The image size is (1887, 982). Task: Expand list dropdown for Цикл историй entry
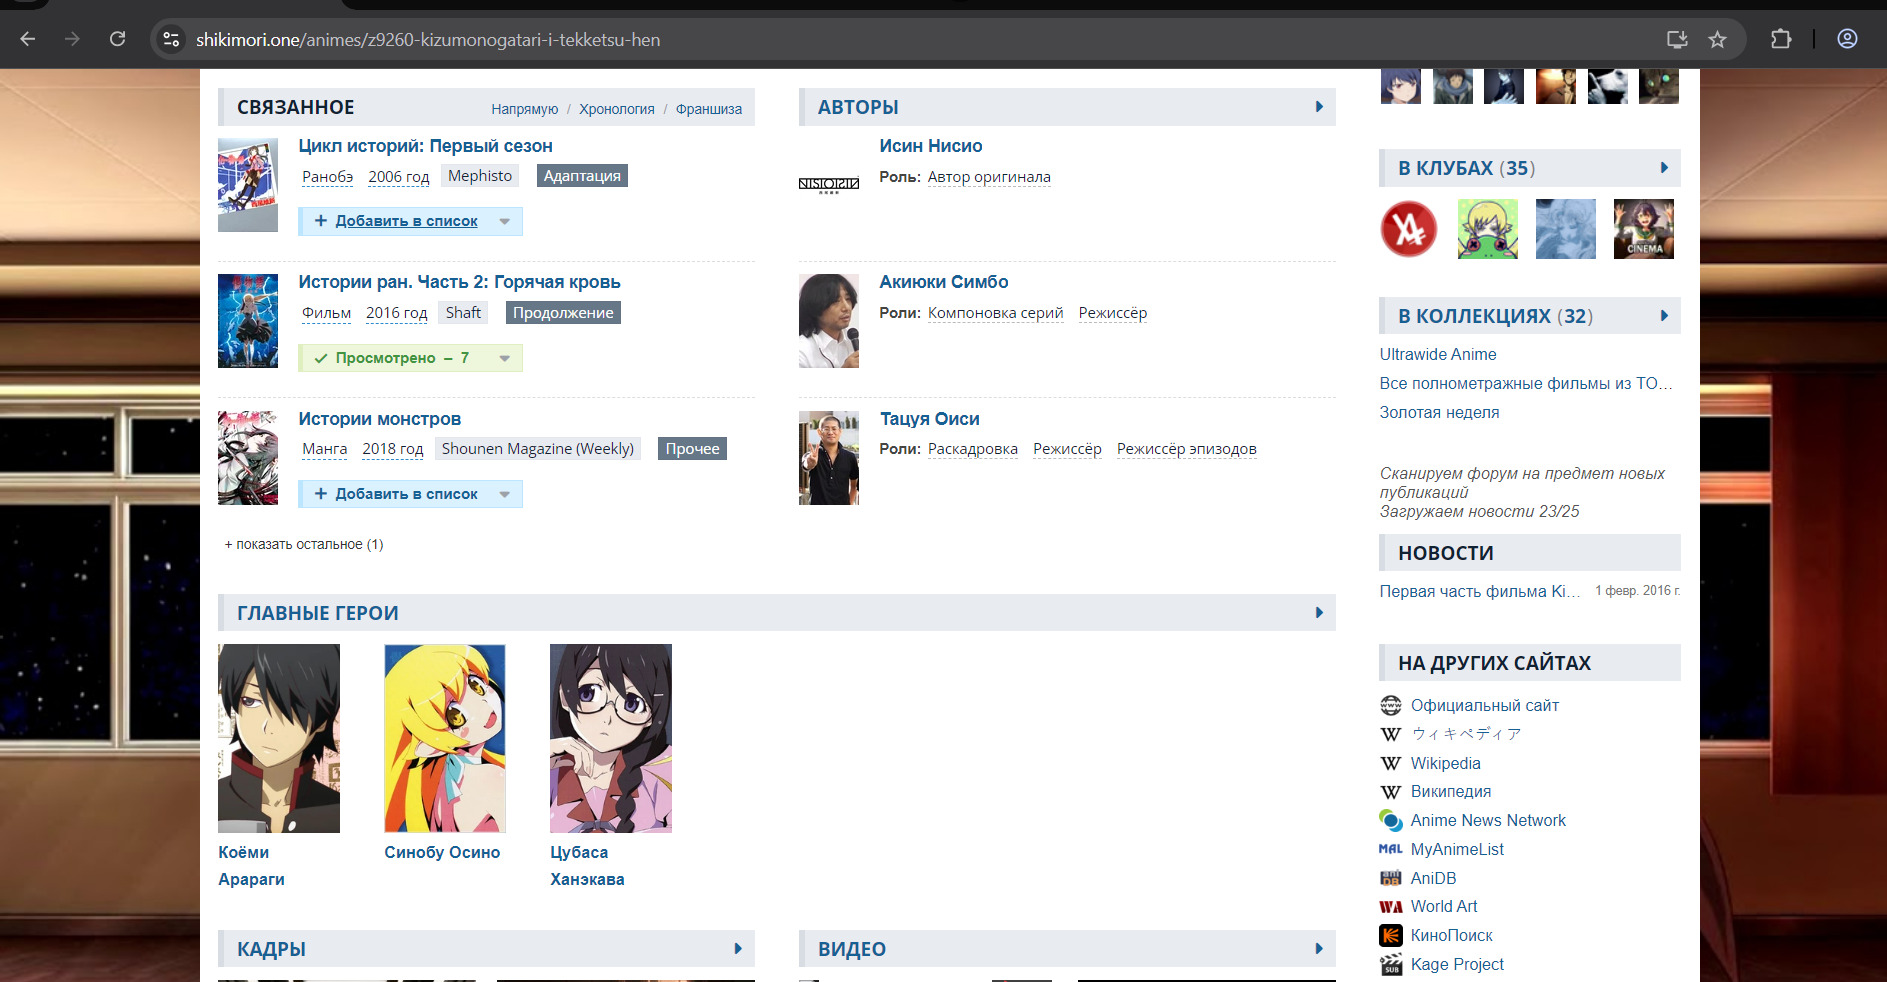(505, 221)
